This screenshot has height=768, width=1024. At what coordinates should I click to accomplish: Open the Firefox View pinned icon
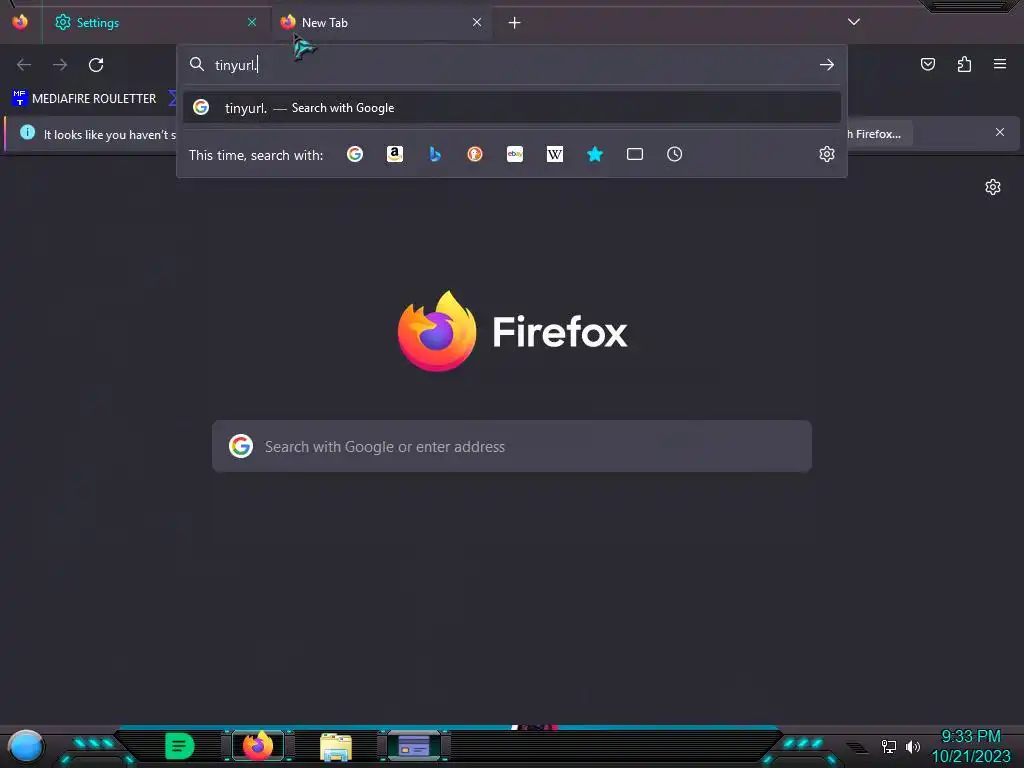(20, 22)
